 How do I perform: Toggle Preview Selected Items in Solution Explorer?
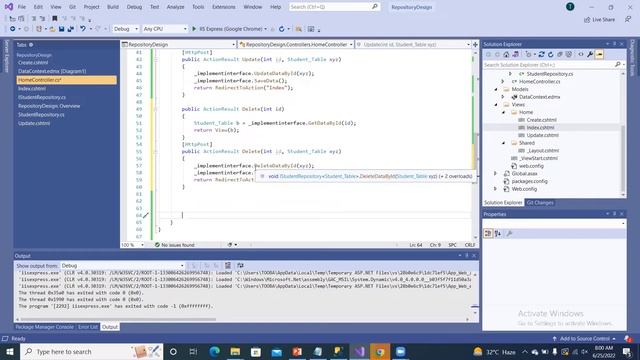(599, 54)
